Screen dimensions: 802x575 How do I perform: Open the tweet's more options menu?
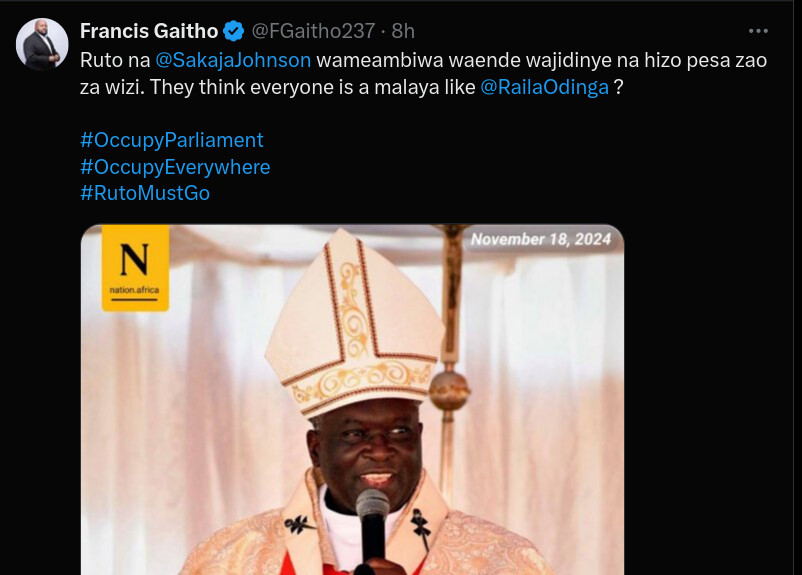coord(758,31)
